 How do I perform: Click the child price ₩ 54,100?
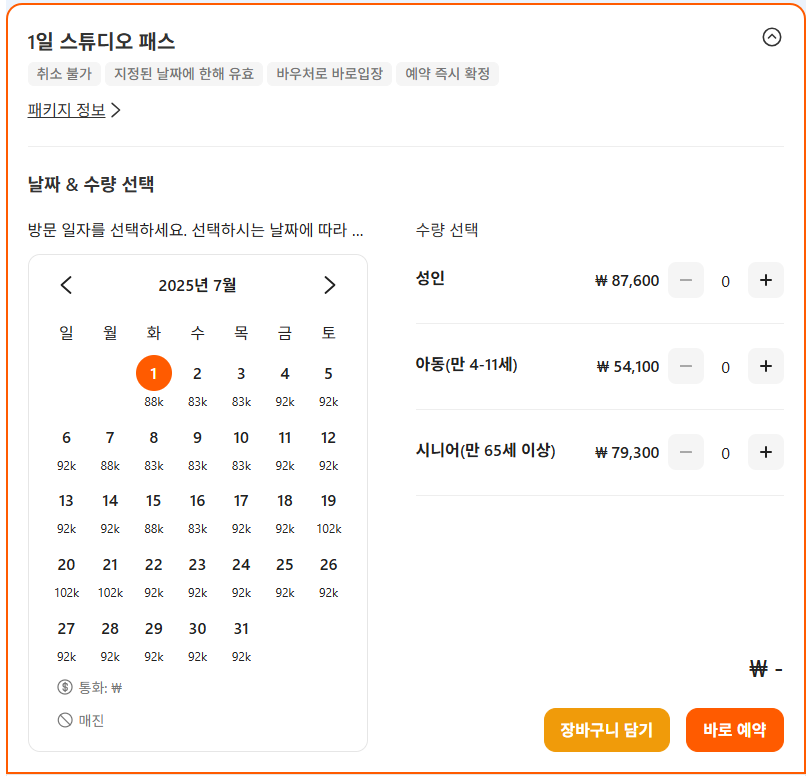(x=628, y=366)
